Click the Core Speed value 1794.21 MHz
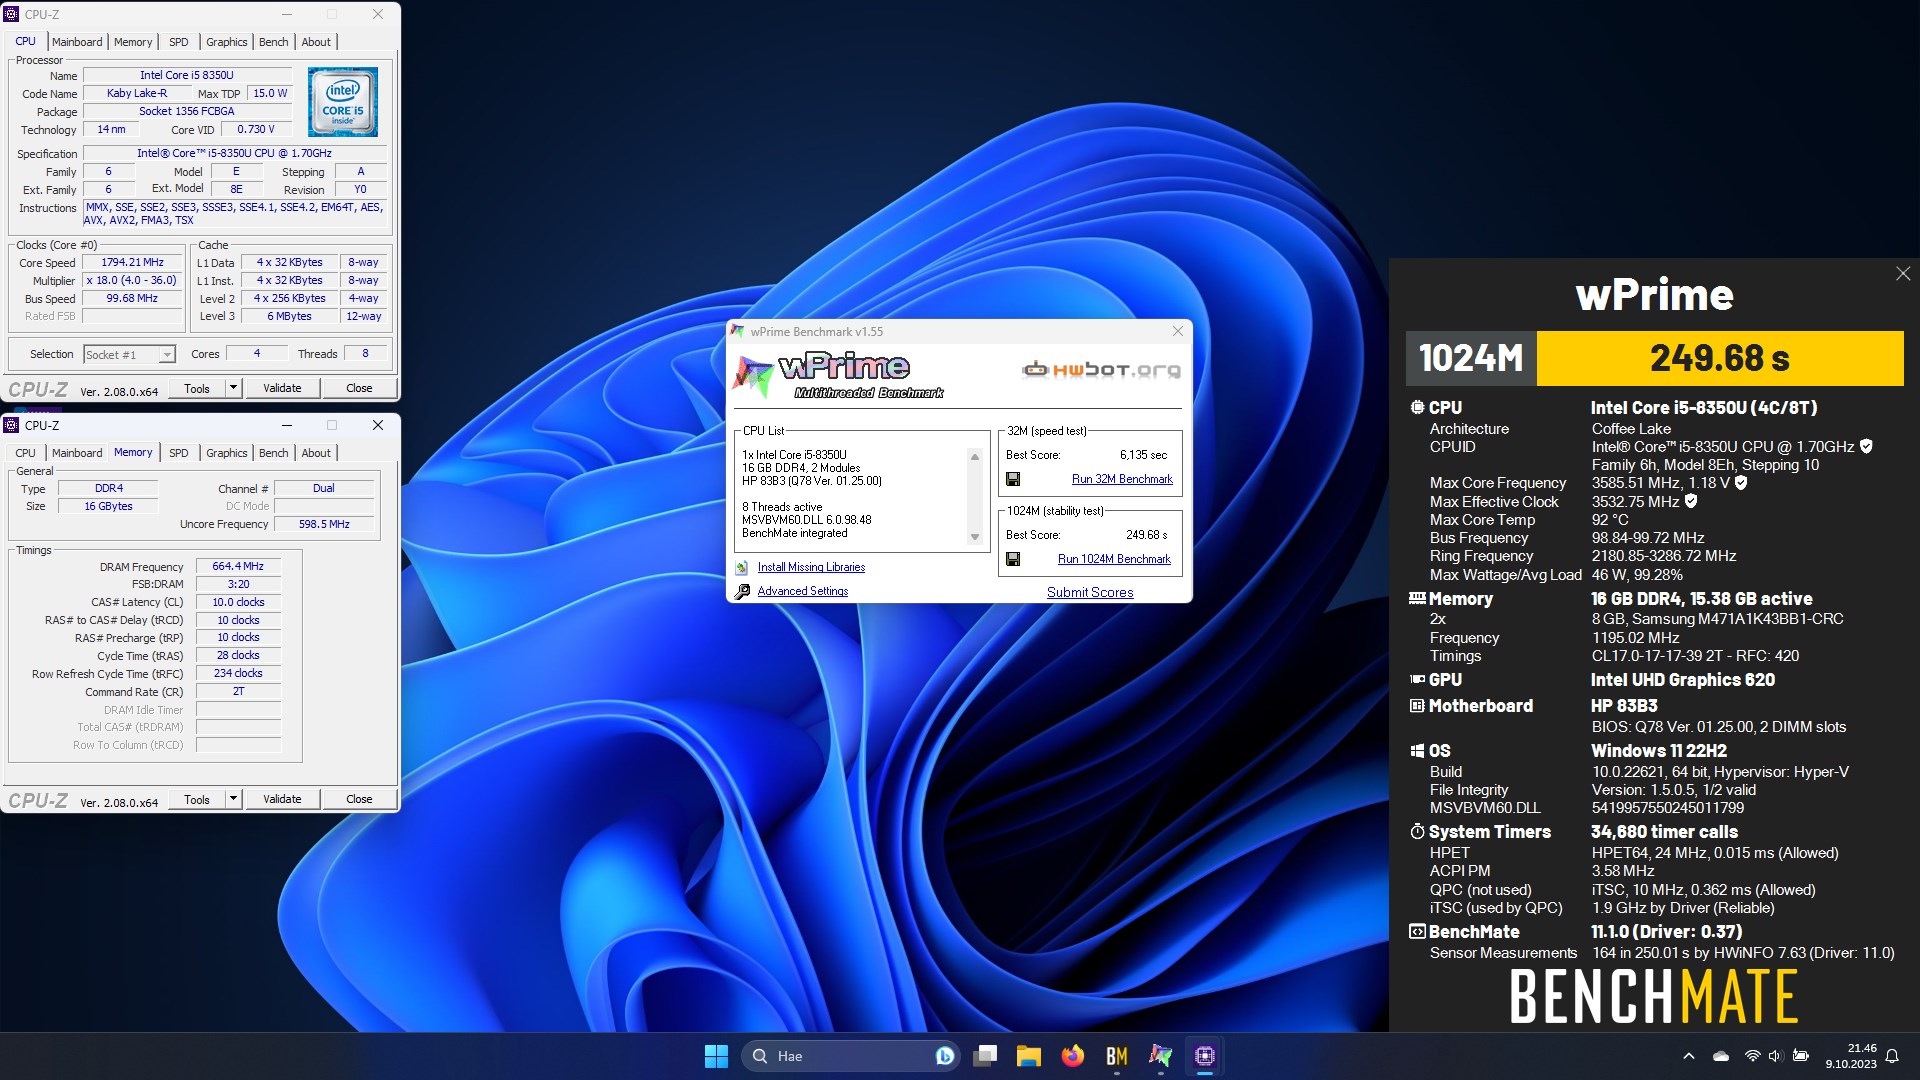This screenshot has width=1920, height=1080. [x=133, y=262]
